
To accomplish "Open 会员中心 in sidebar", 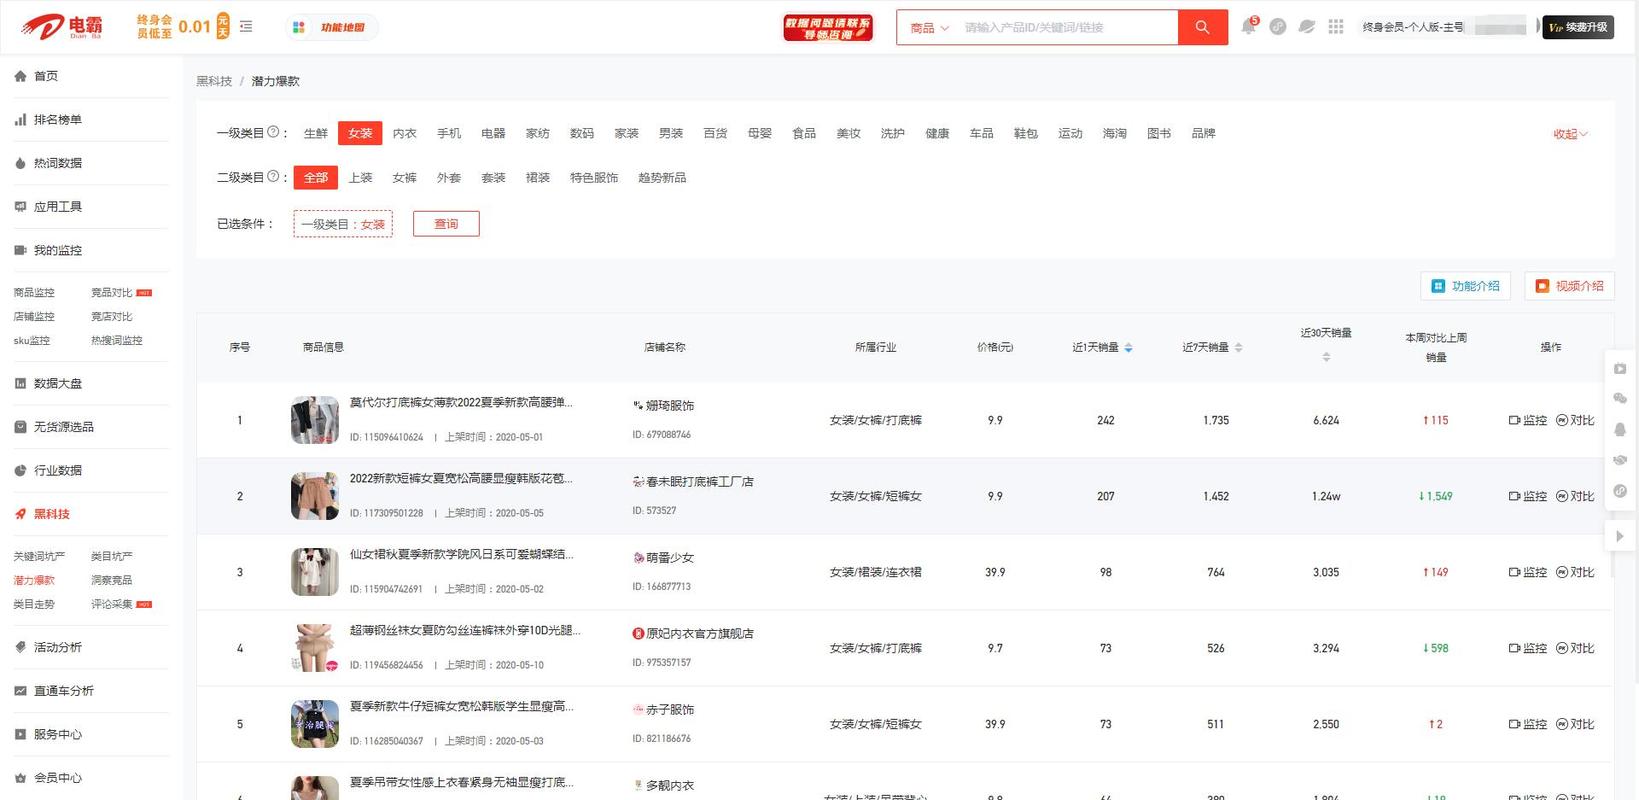I will [57, 778].
